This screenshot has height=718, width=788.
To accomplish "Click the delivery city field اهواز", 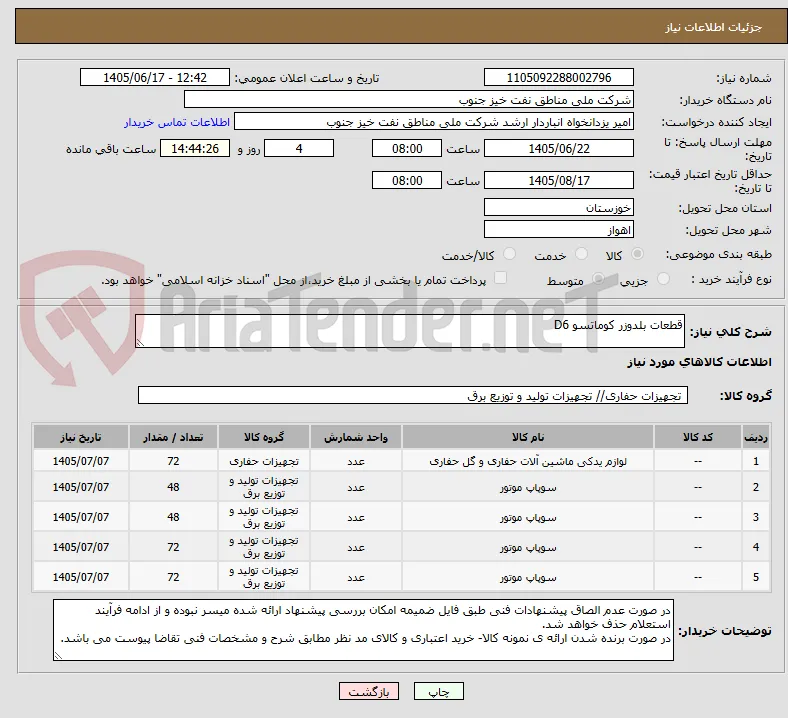I will tap(558, 230).
